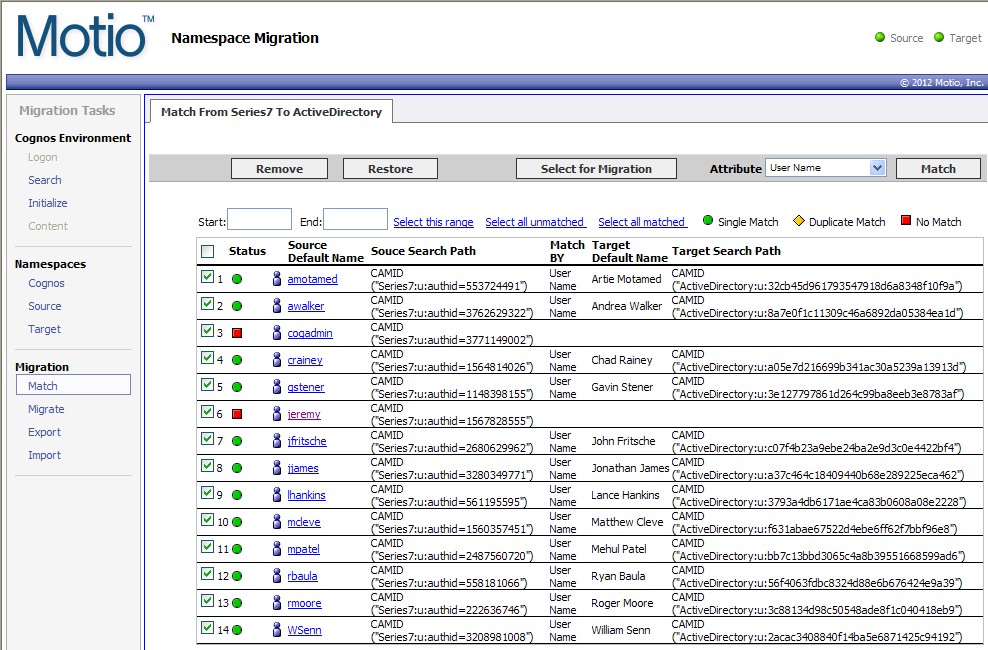Uncheck the checkbox for row 12 rbaula

click(x=207, y=574)
